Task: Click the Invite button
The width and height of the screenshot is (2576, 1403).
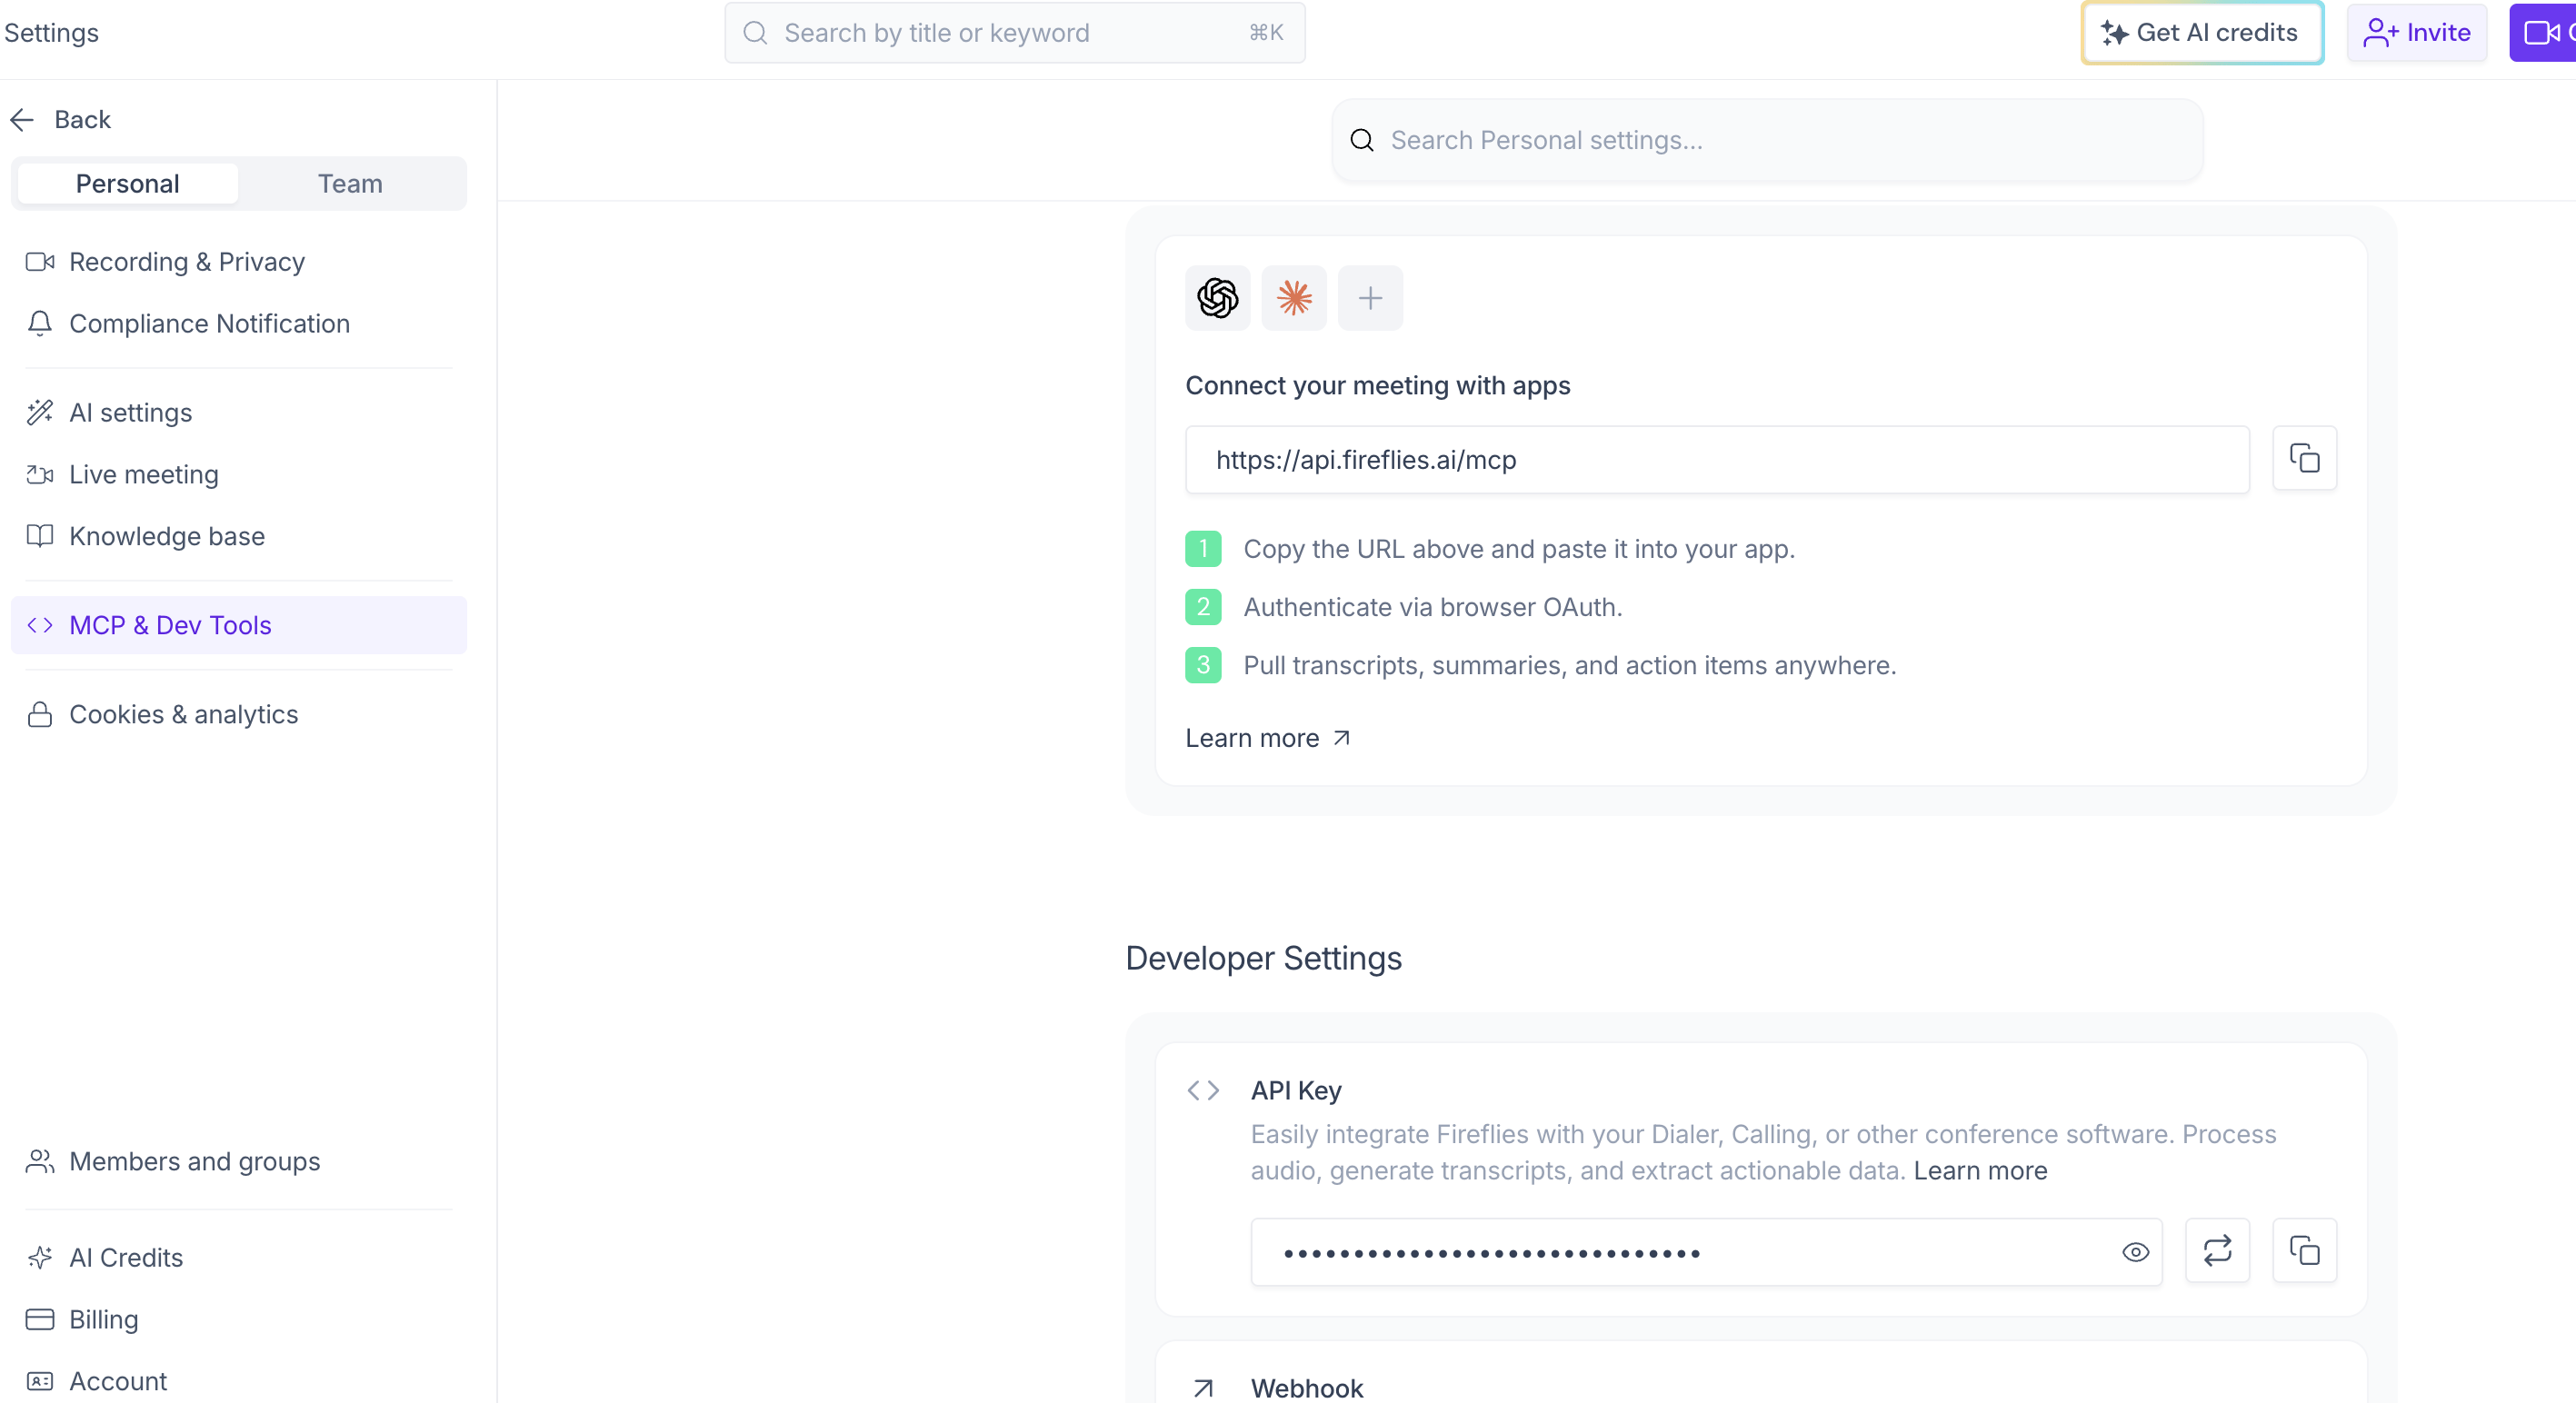Action: coord(2417,33)
